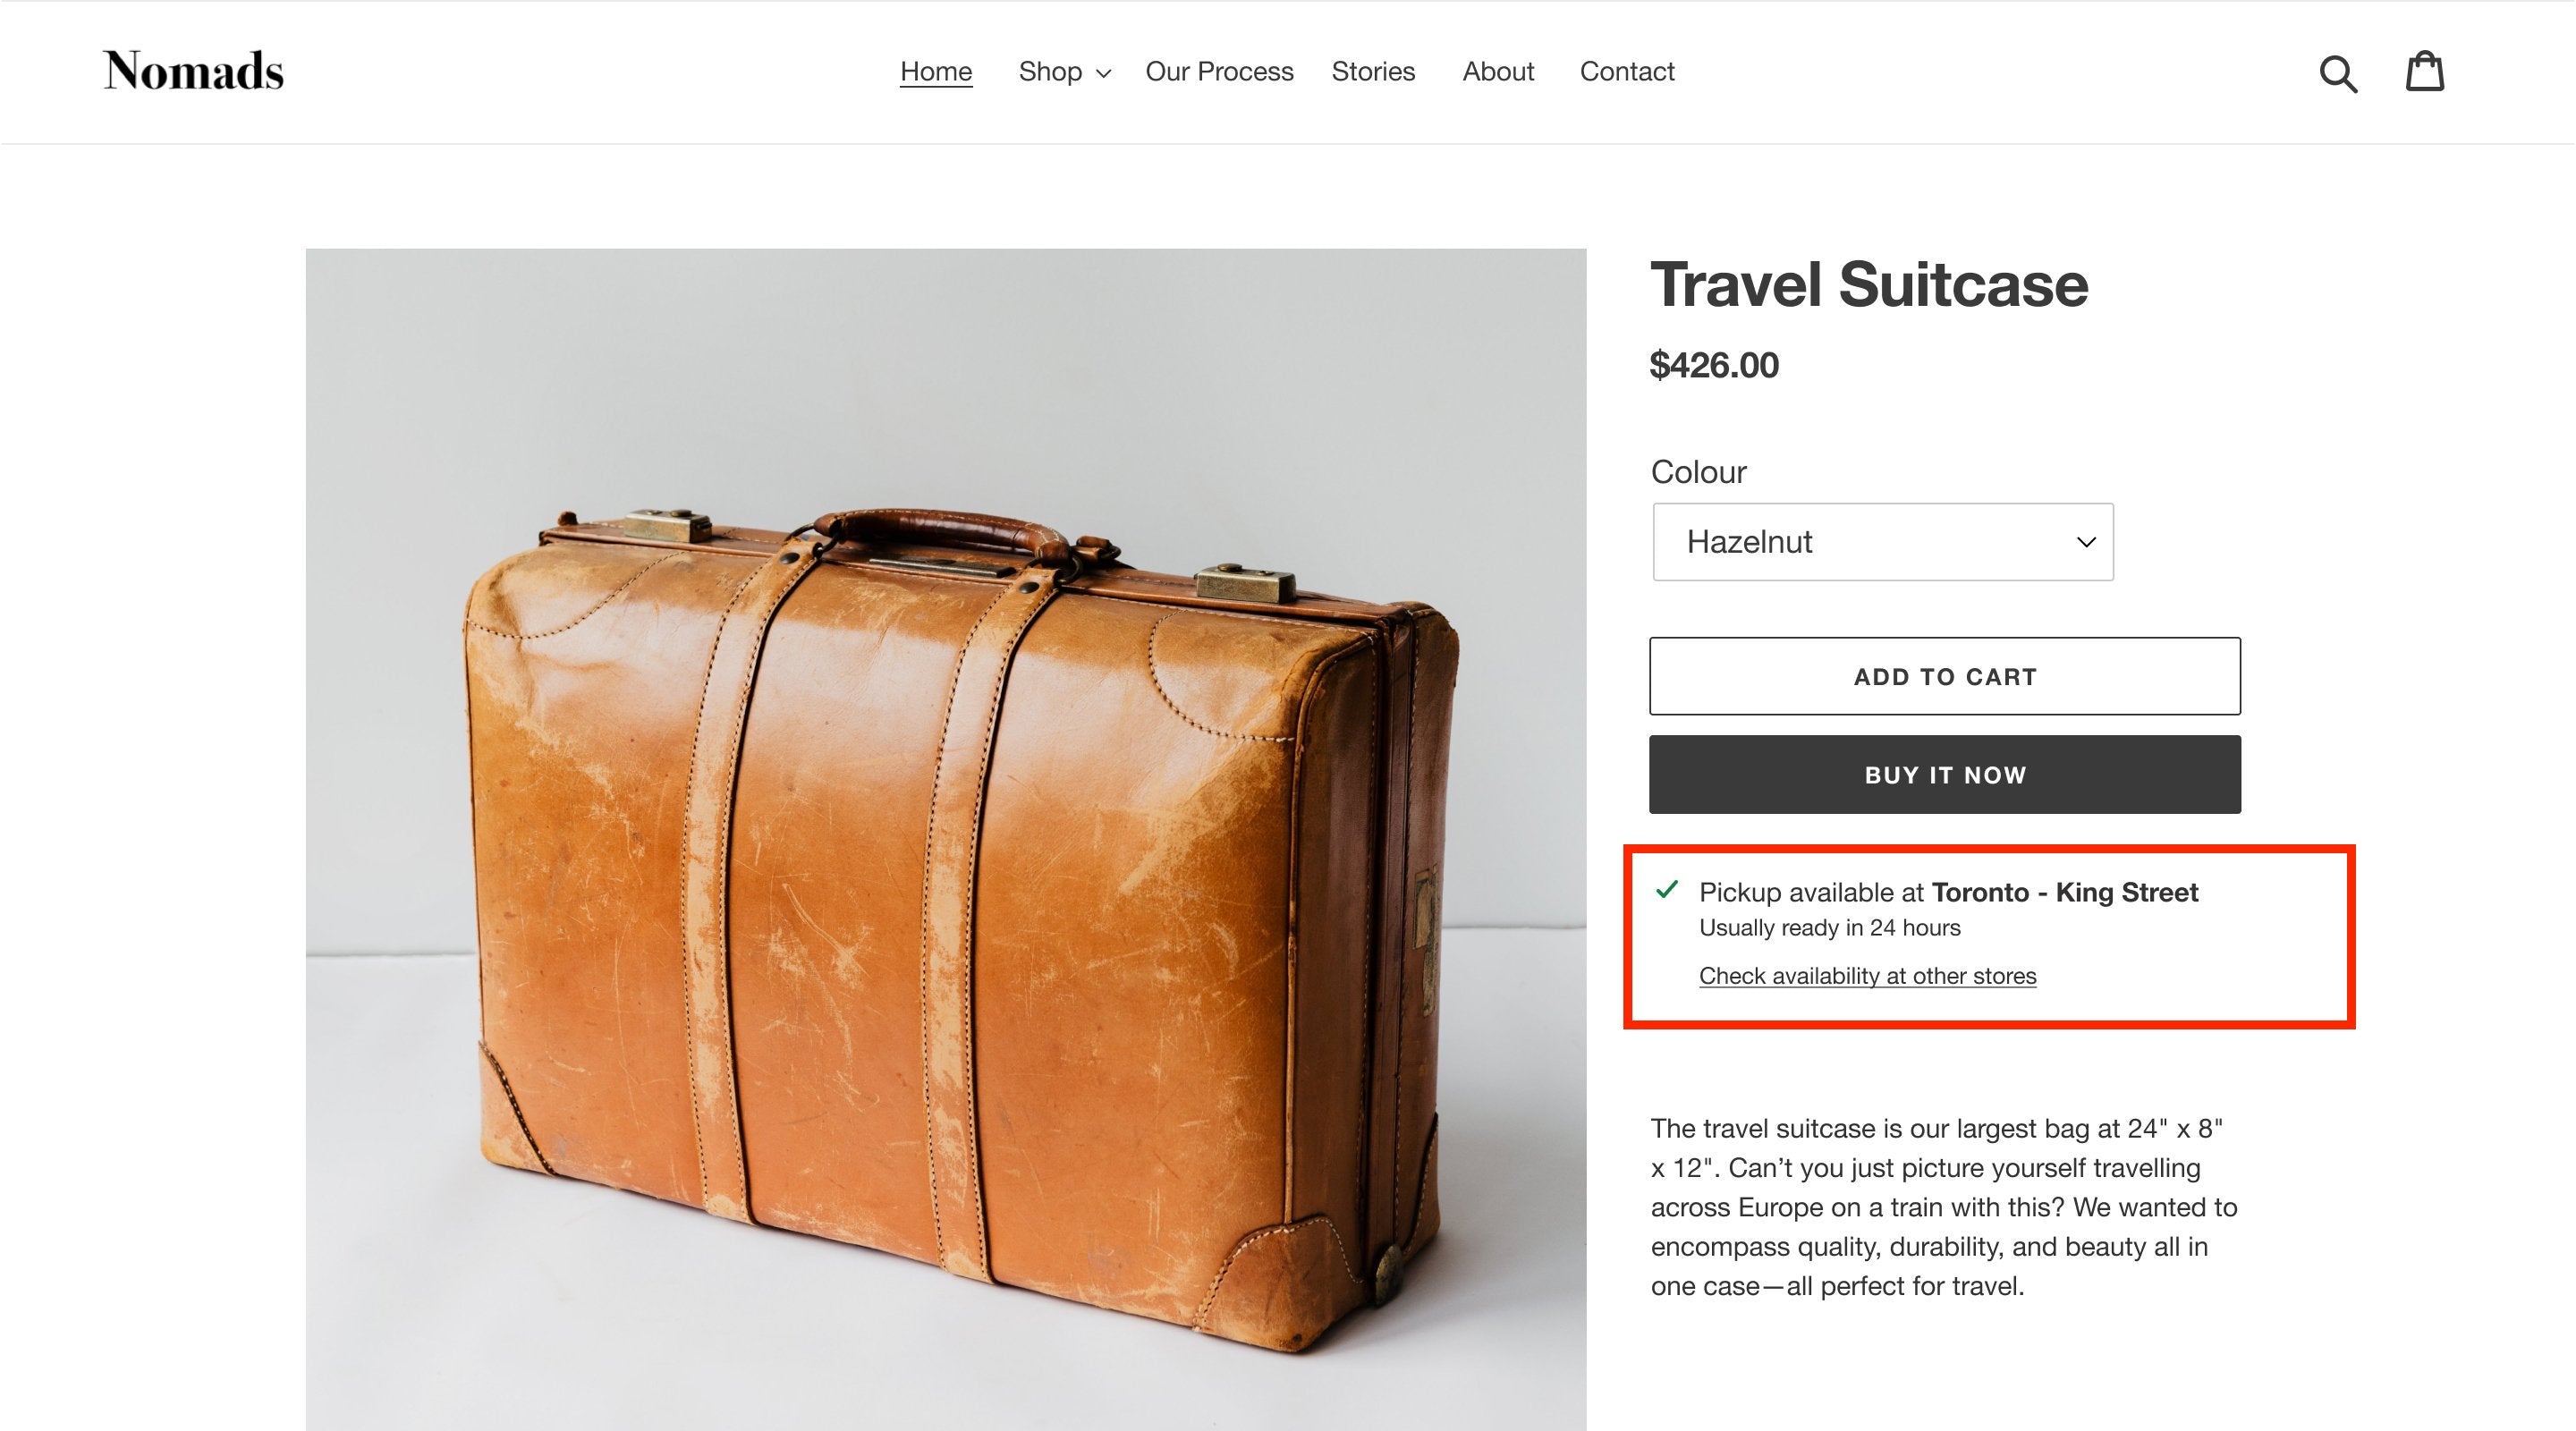Go to the Home nav link
The width and height of the screenshot is (2576, 1431).
tap(936, 72)
